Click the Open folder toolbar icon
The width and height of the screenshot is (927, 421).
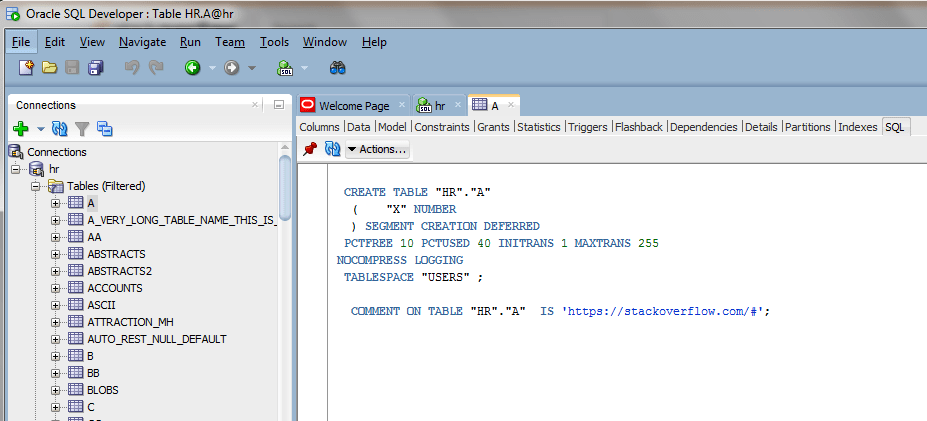pos(50,68)
